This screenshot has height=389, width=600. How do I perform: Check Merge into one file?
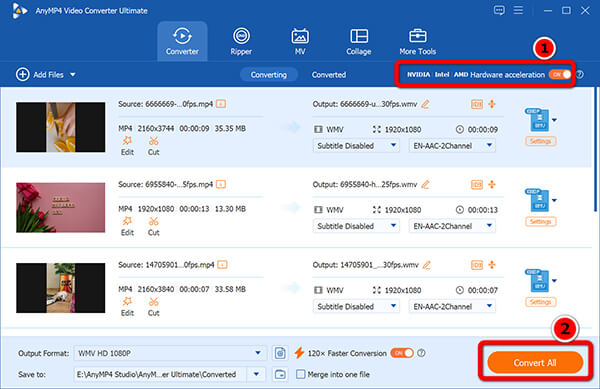click(x=301, y=374)
